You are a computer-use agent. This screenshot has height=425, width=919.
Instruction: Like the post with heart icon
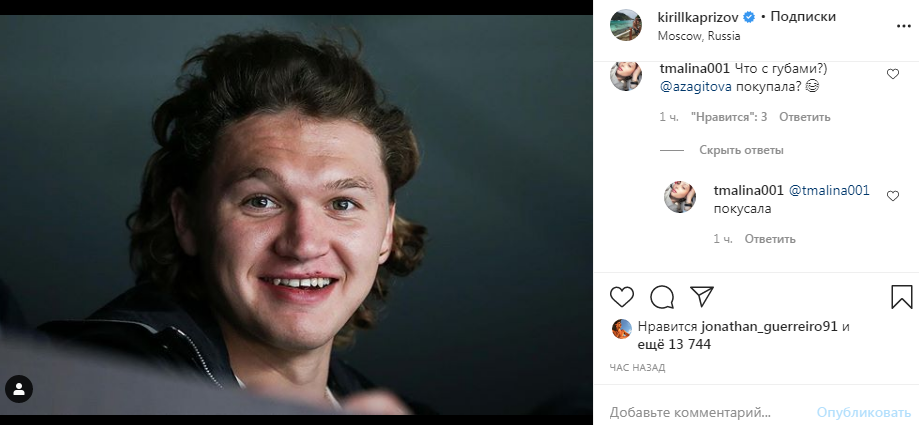pos(622,297)
